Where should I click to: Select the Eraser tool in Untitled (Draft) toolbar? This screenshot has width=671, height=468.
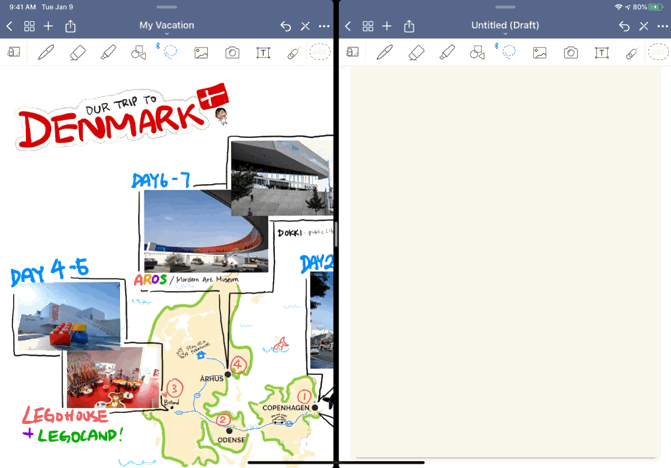(416, 52)
